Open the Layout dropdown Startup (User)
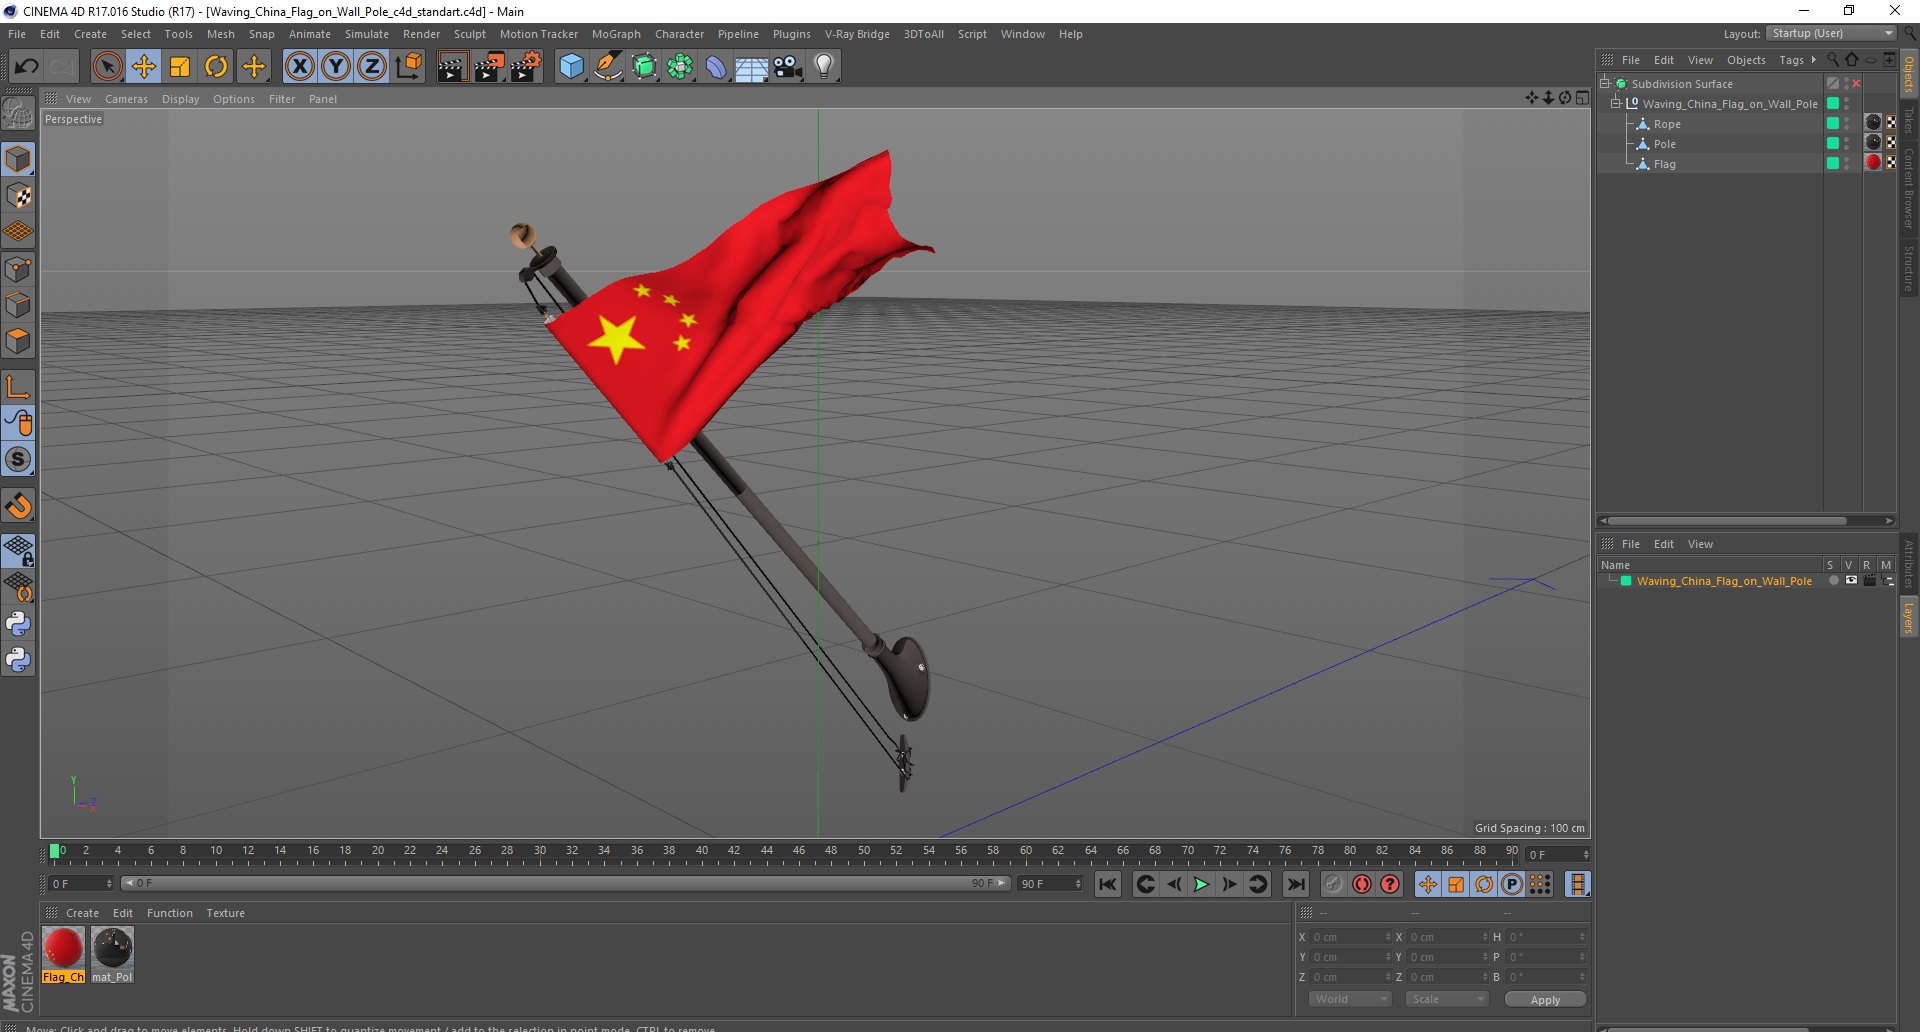This screenshot has width=1922, height=1032. pos(1832,33)
